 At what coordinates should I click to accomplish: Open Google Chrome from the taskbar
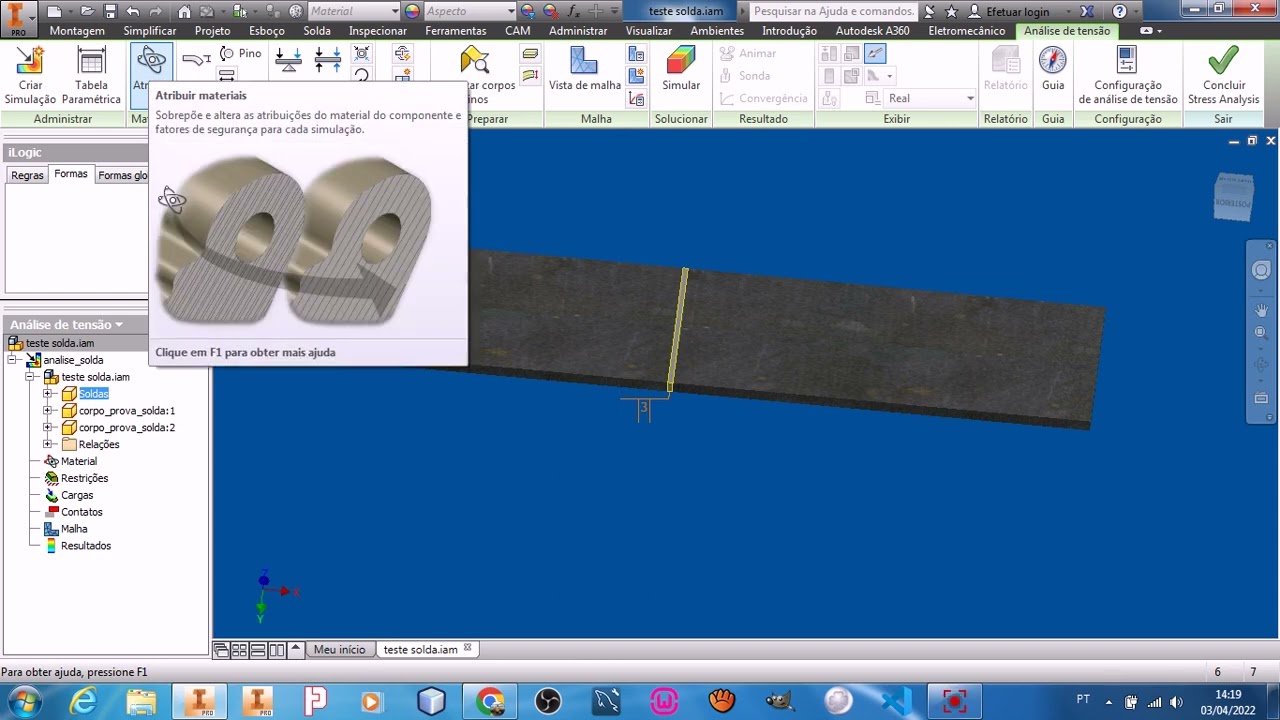point(490,702)
